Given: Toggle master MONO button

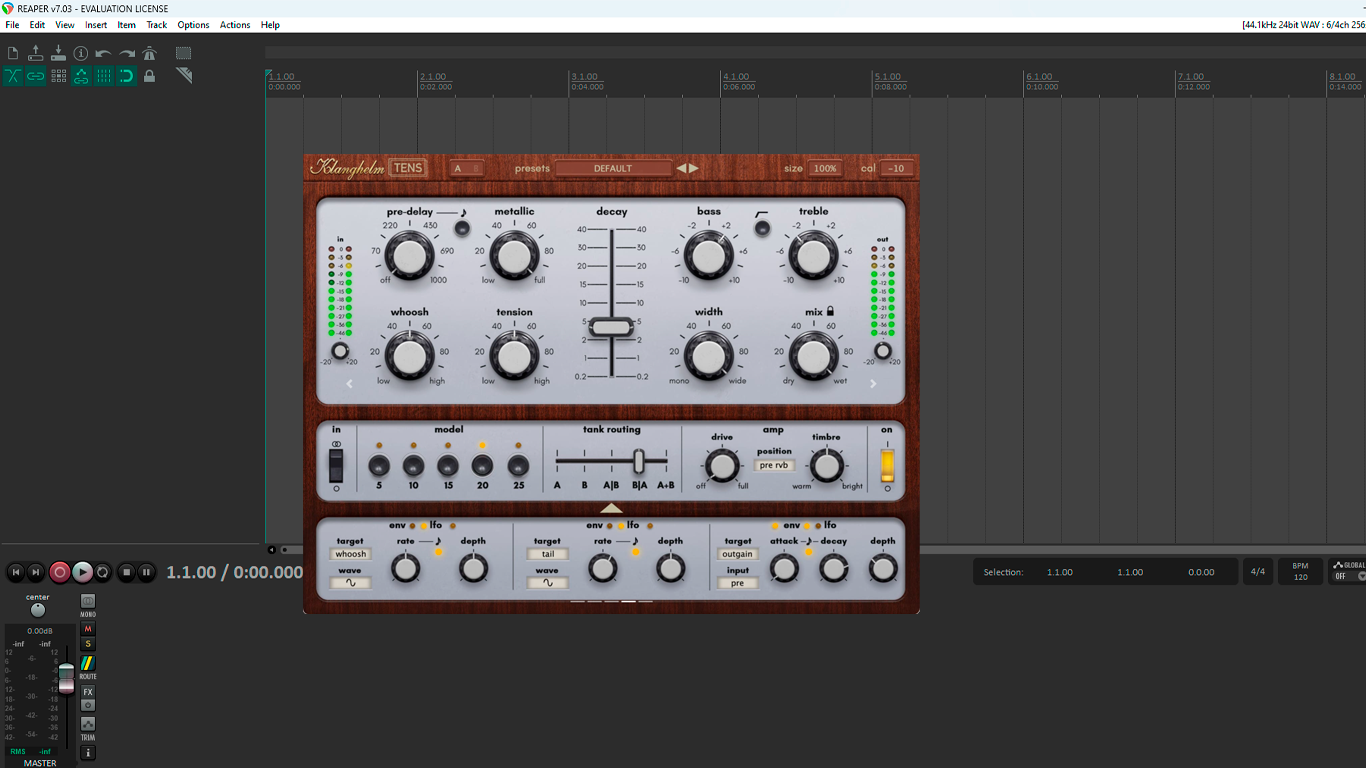Looking at the screenshot, I should 88,602.
